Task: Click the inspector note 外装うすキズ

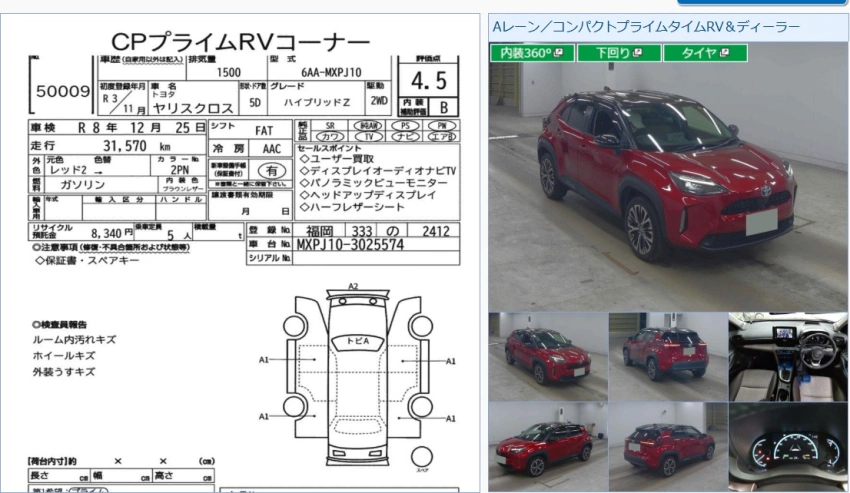Action: [64, 372]
